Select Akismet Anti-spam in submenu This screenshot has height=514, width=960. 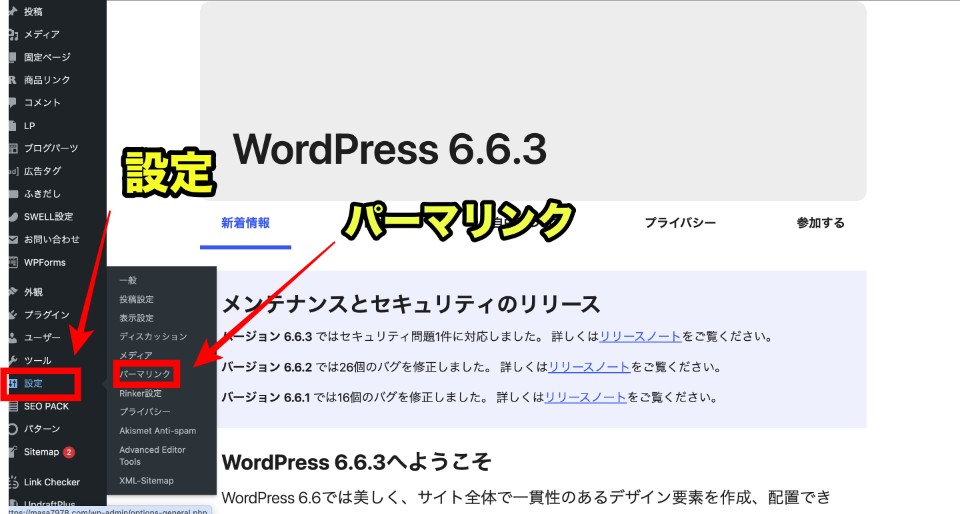pyautogui.click(x=158, y=431)
